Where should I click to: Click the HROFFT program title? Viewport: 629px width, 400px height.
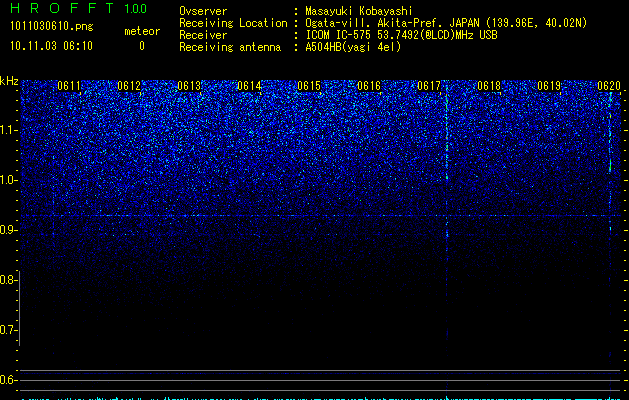[62, 8]
